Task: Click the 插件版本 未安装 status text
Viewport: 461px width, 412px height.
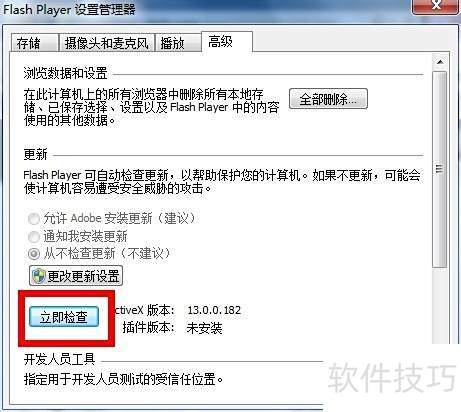Action: coord(204,328)
